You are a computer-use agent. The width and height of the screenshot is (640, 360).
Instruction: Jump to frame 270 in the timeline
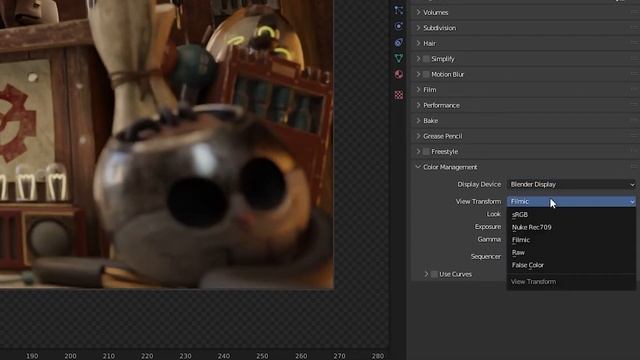click(339, 356)
